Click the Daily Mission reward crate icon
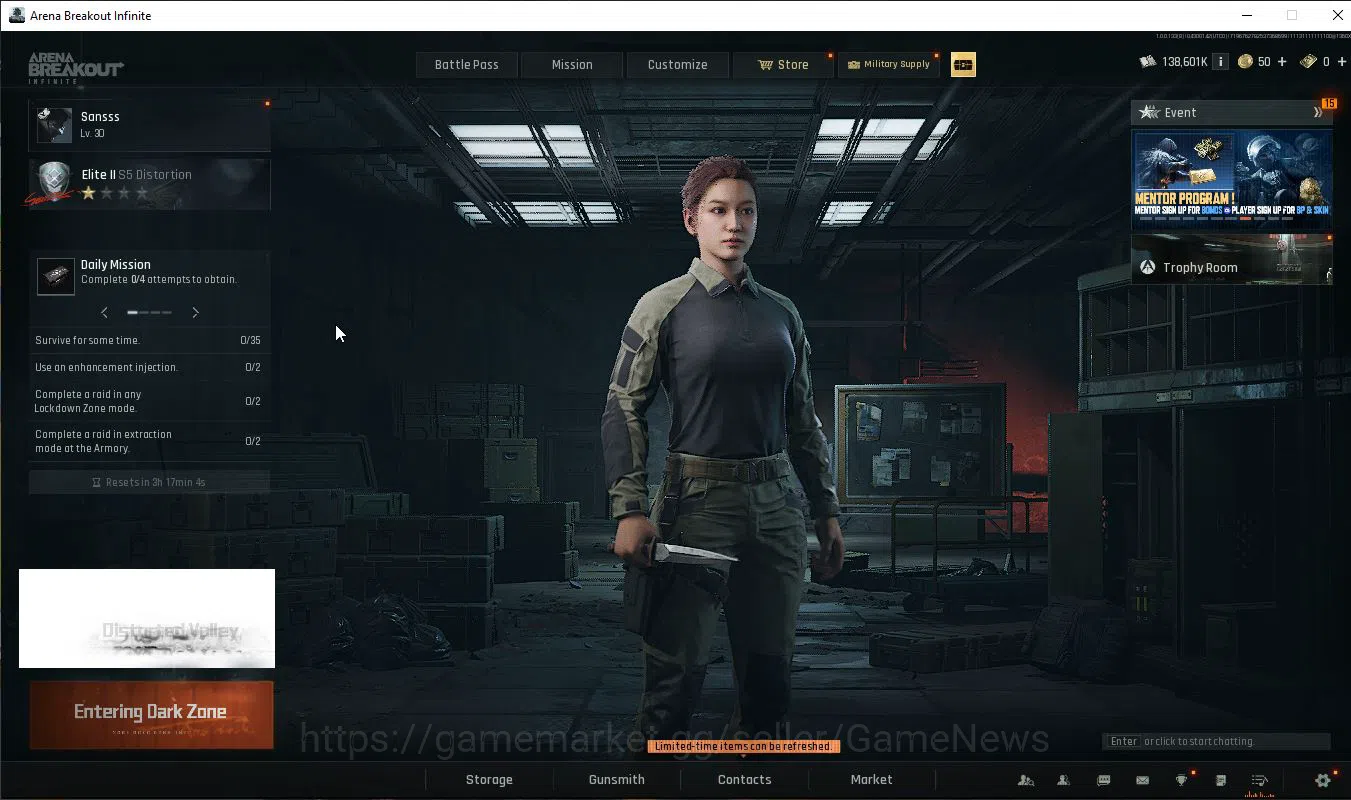The height and width of the screenshot is (800, 1351). 56,276
